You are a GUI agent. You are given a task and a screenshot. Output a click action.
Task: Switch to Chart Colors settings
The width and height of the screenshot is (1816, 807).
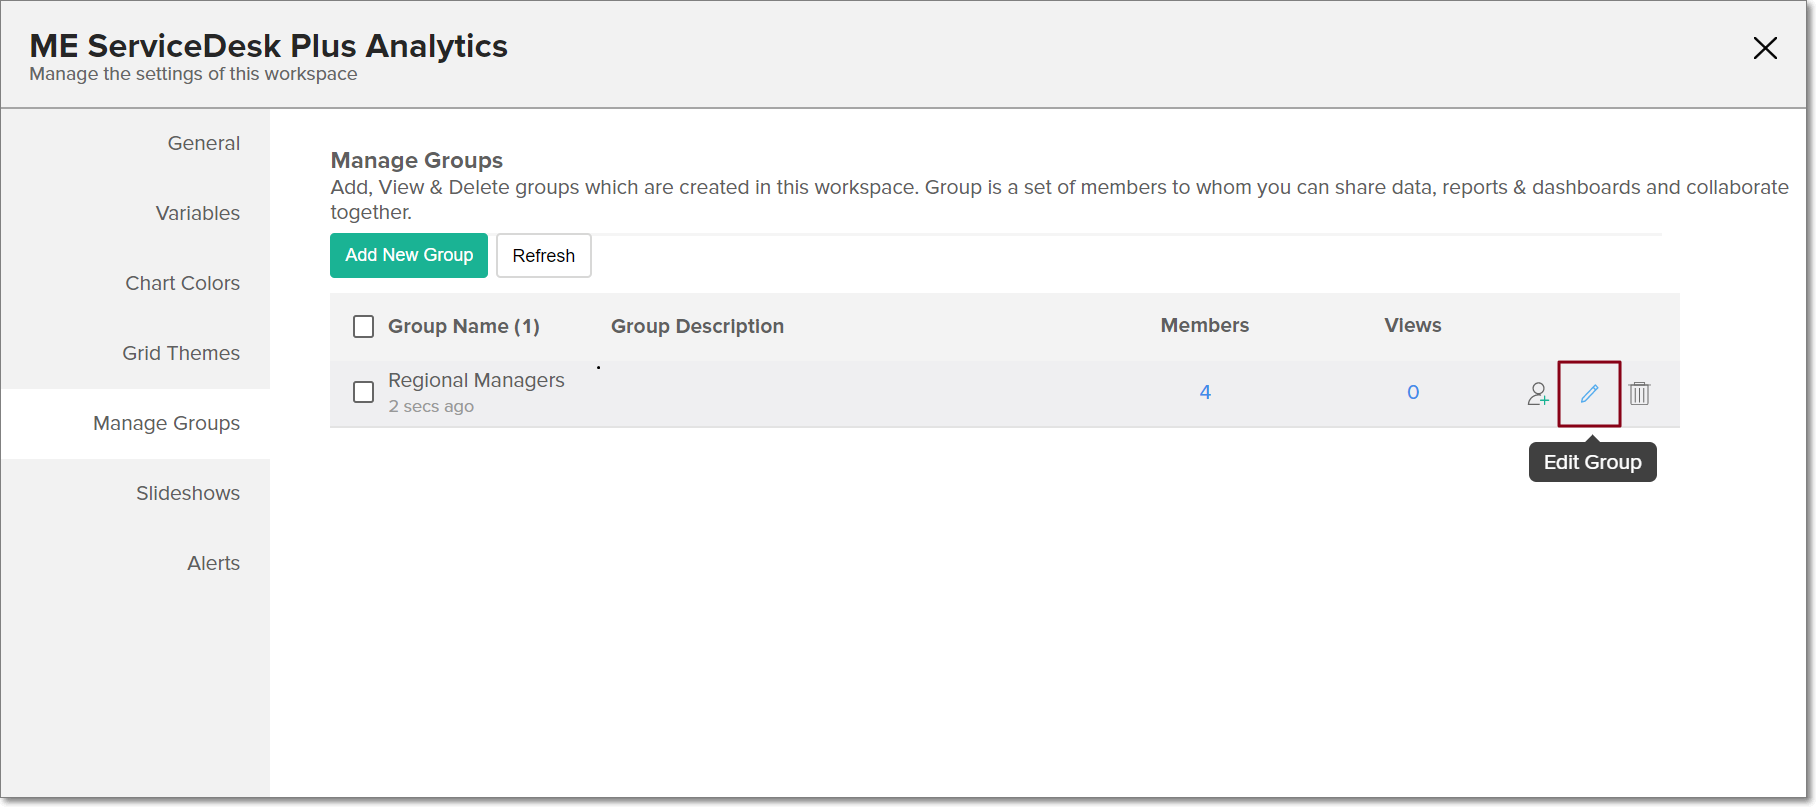[182, 283]
